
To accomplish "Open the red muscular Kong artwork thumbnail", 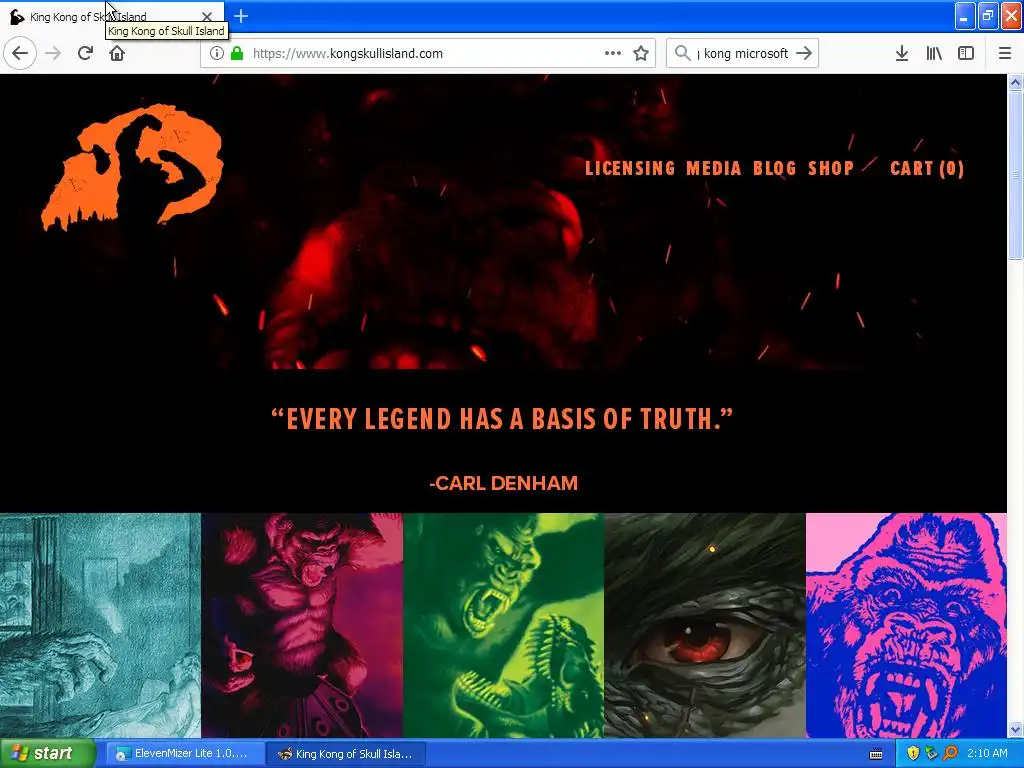I will coord(302,626).
